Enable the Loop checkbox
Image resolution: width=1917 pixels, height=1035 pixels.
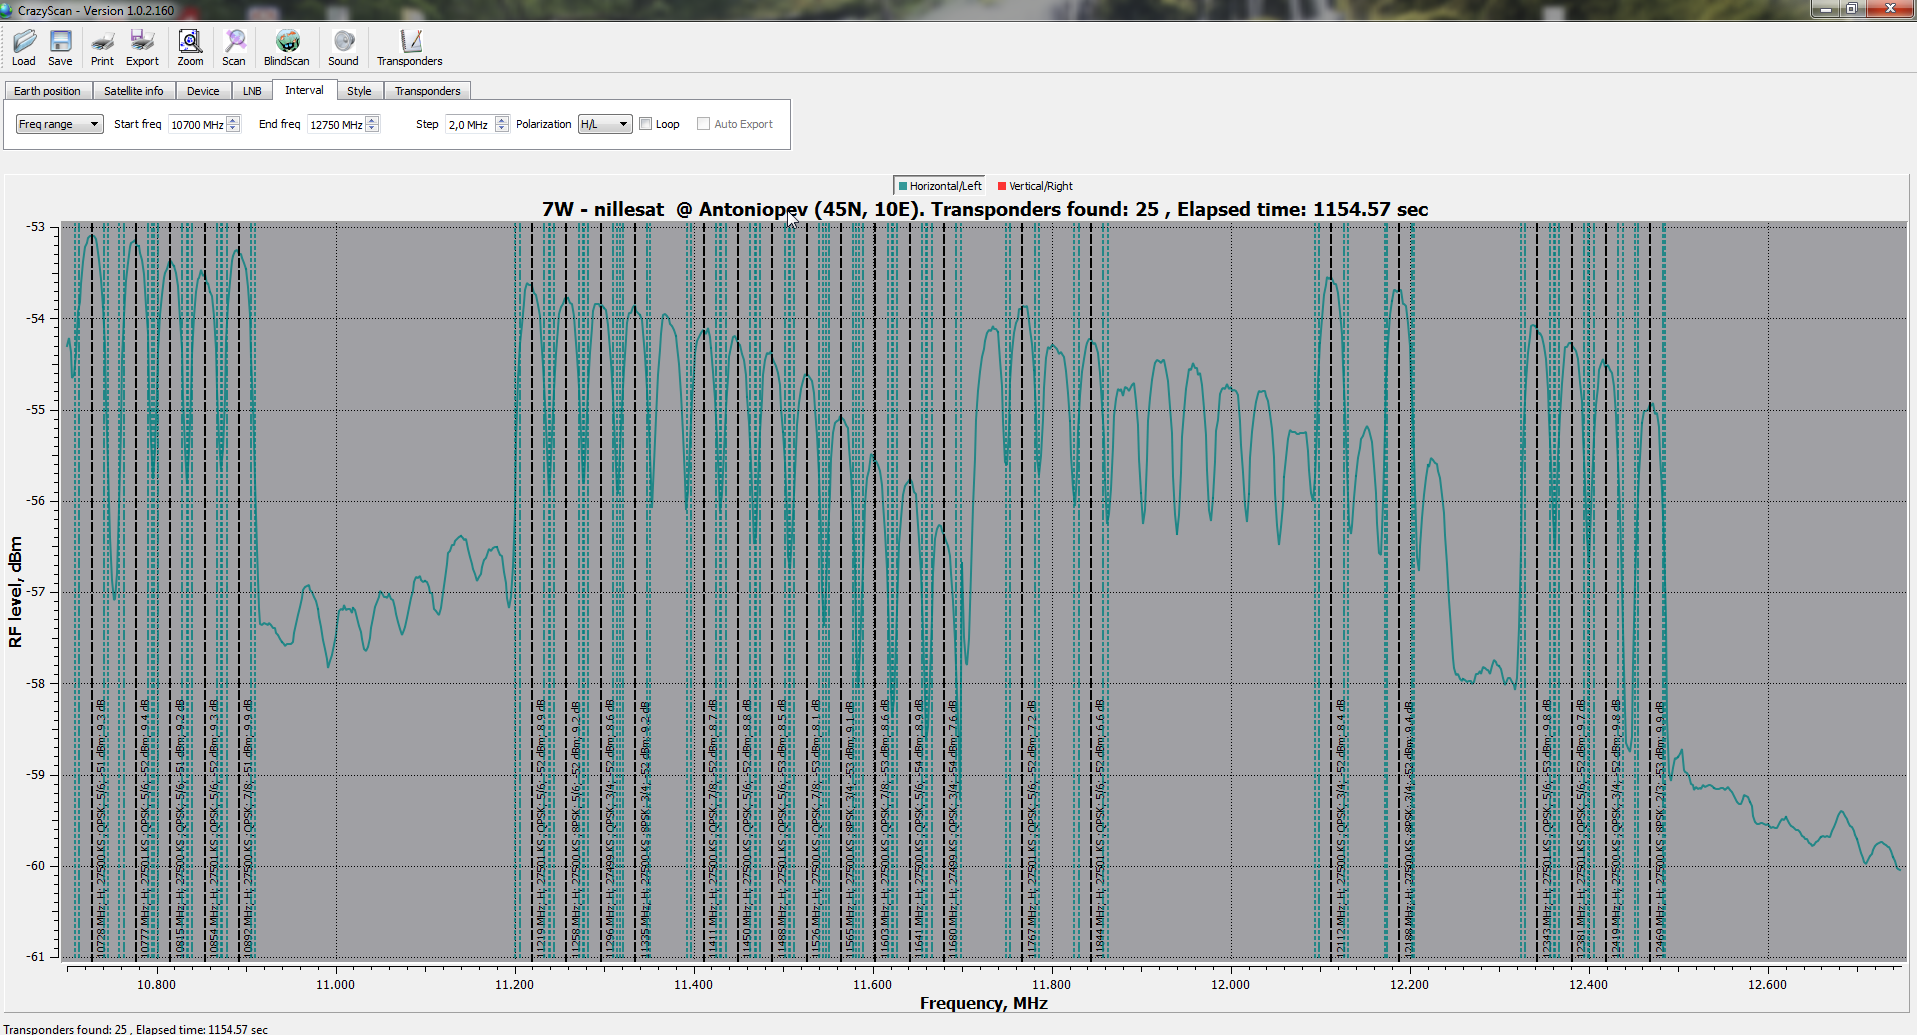pyautogui.click(x=646, y=124)
